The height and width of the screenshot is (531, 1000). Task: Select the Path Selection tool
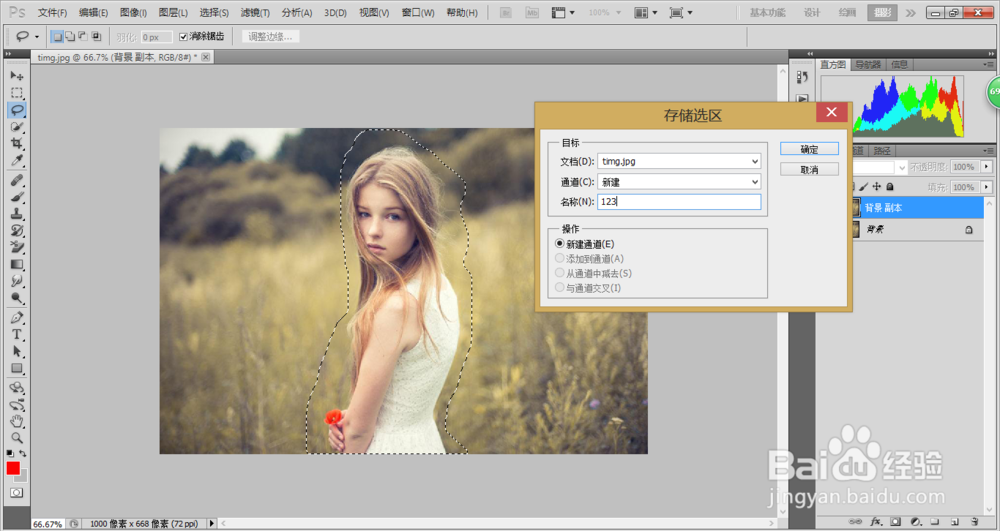click(17, 351)
